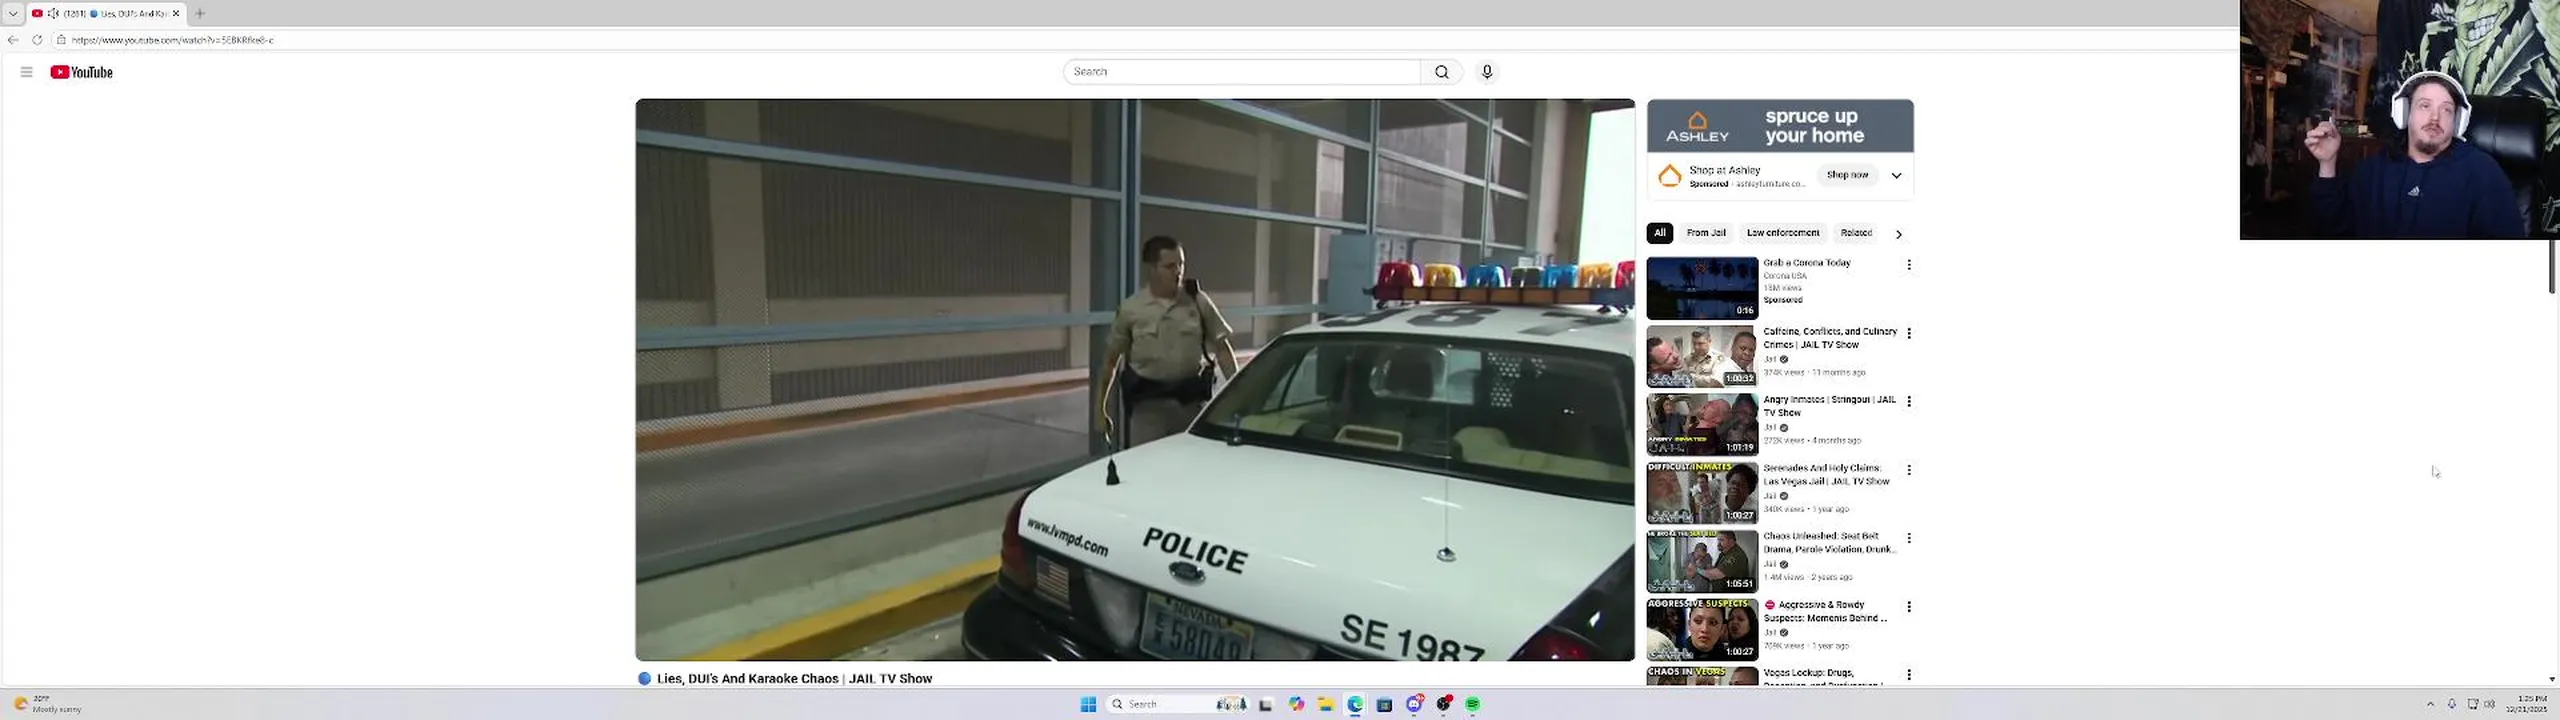Open File Explorer from the taskbar
The height and width of the screenshot is (720, 2560).
tap(1325, 704)
